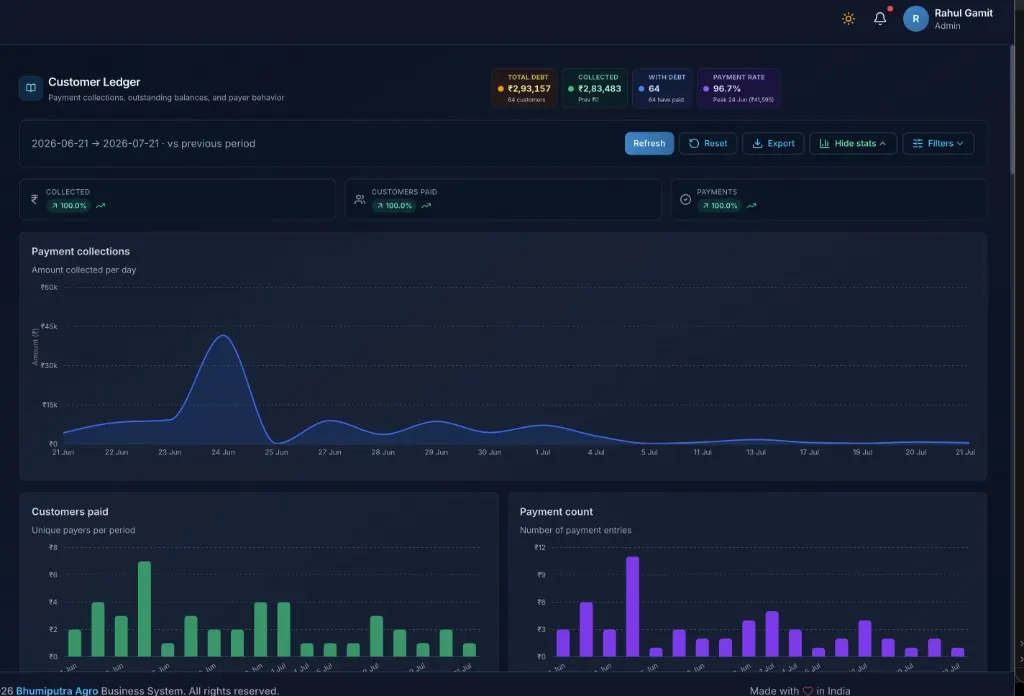The image size is (1024, 696).
Task: Click the trend arrow beside Collected percentage
Action: pos(101,206)
